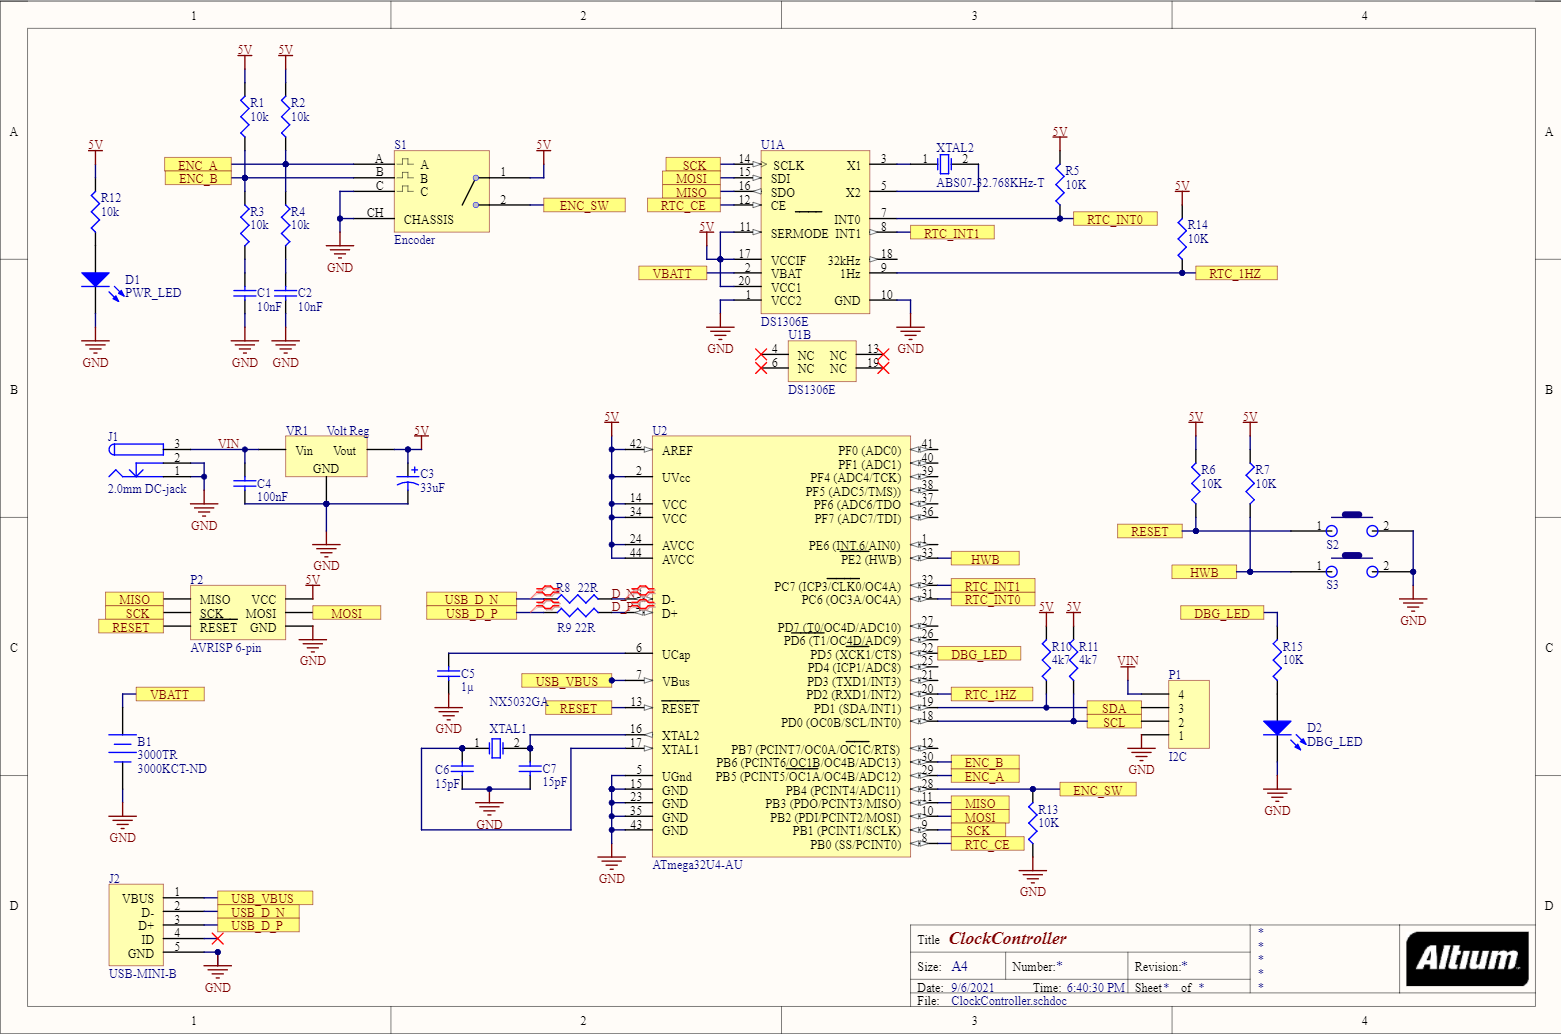Select the U1B DS1306E NC pin block
Screen dimensions: 1561x1034
821,362
